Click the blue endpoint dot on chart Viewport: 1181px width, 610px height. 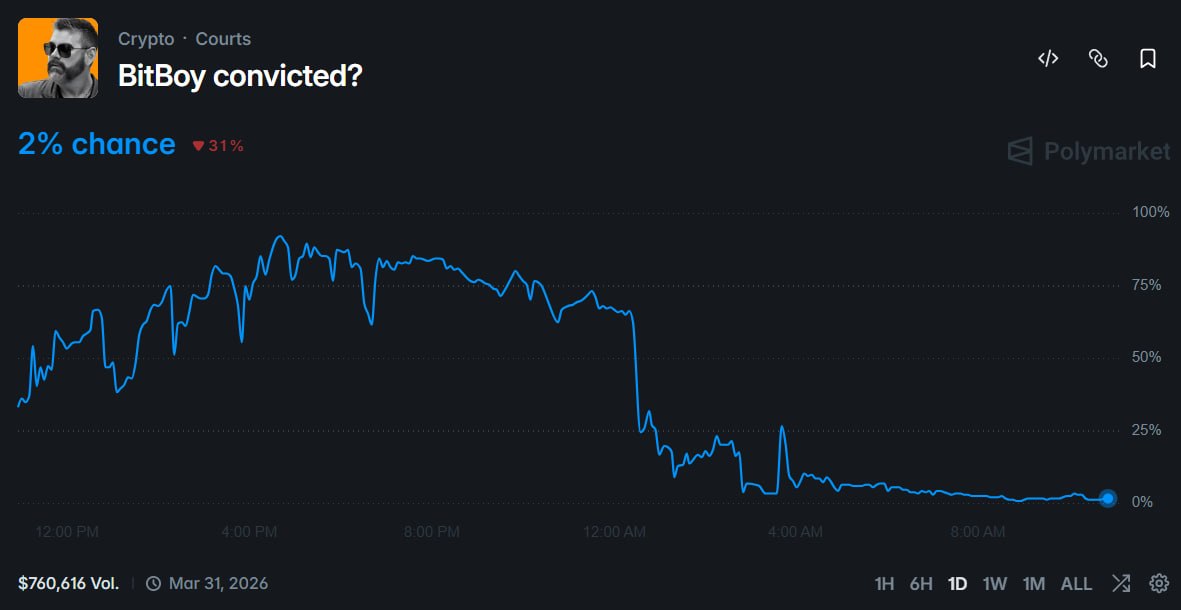click(x=1106, y=497)
